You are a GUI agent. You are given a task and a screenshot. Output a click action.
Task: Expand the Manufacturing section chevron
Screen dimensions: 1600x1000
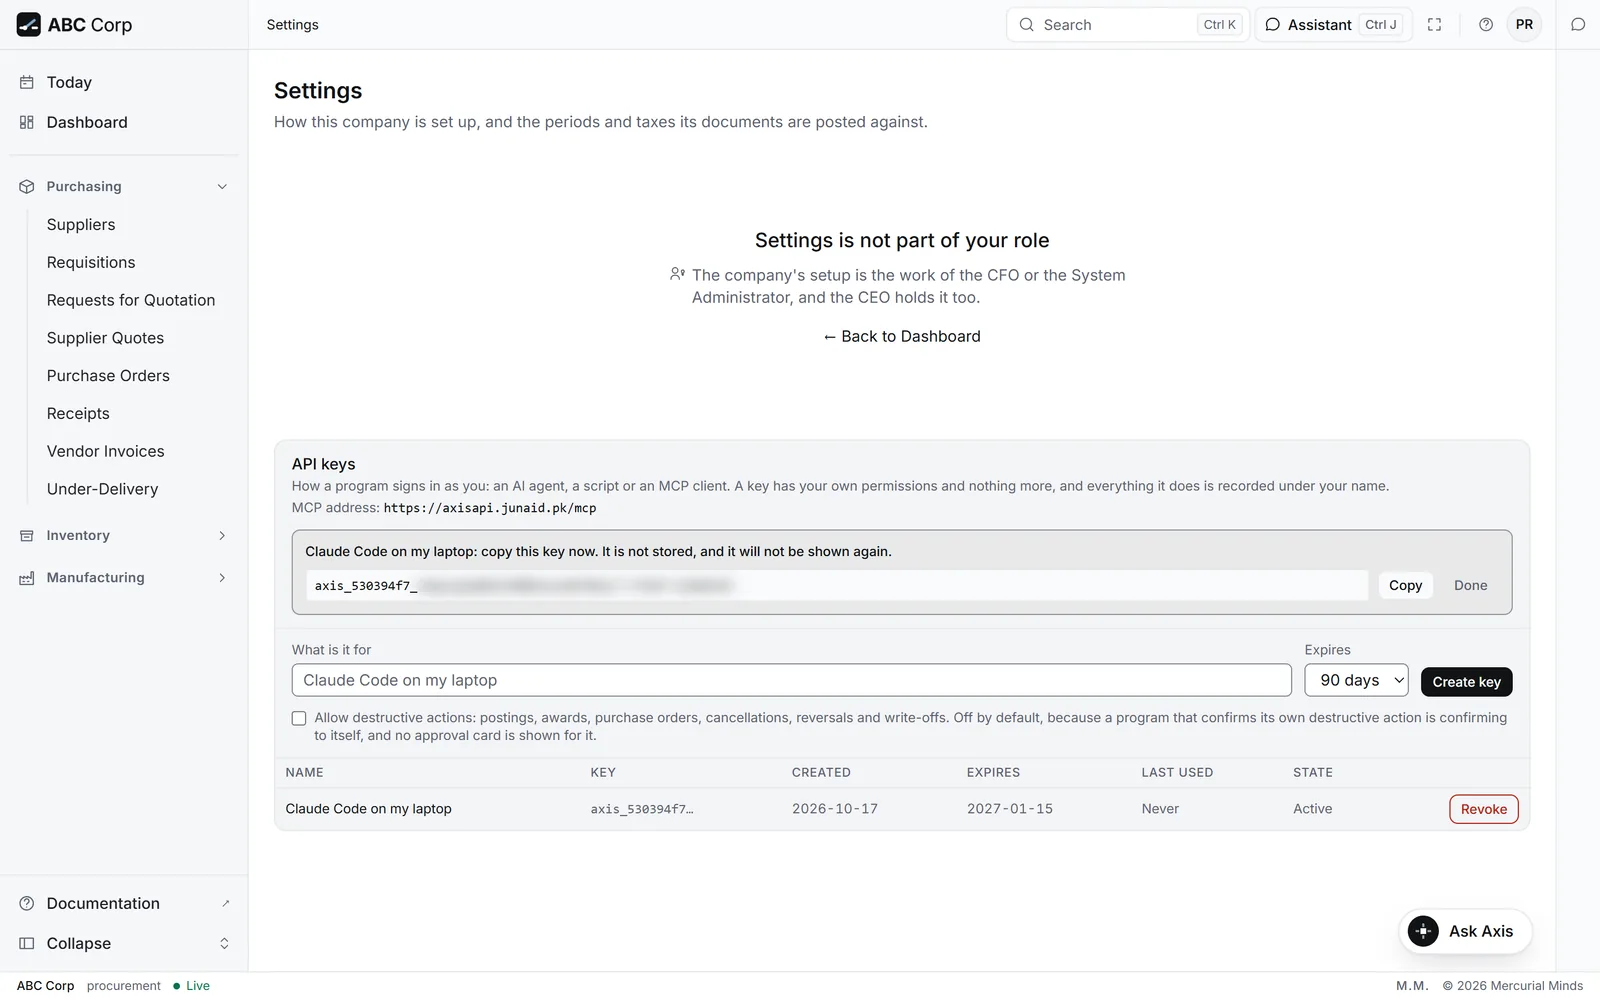222,578
